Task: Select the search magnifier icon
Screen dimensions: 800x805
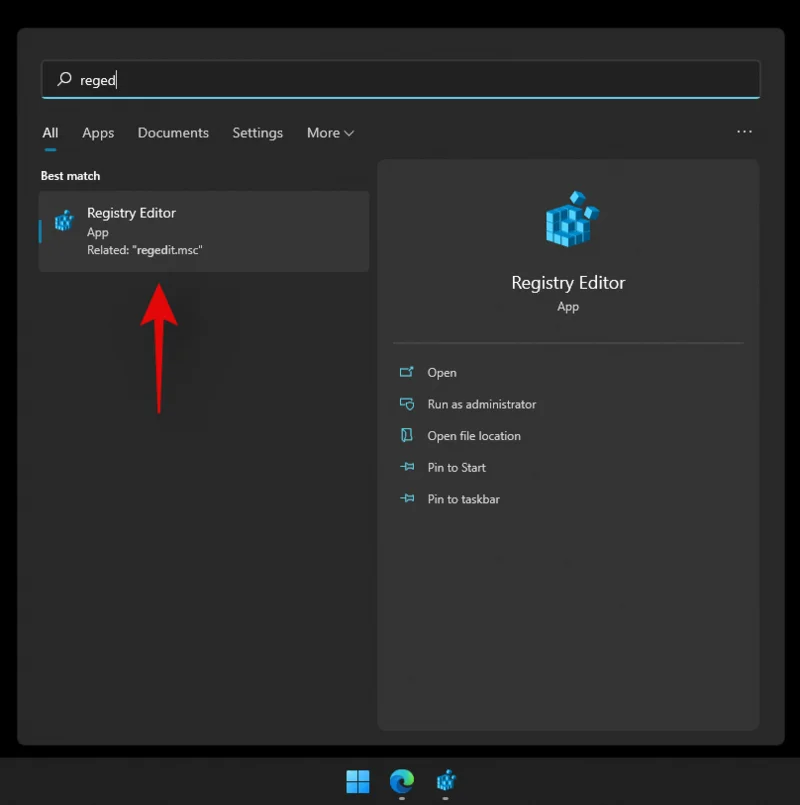Action: click(63, 79)
